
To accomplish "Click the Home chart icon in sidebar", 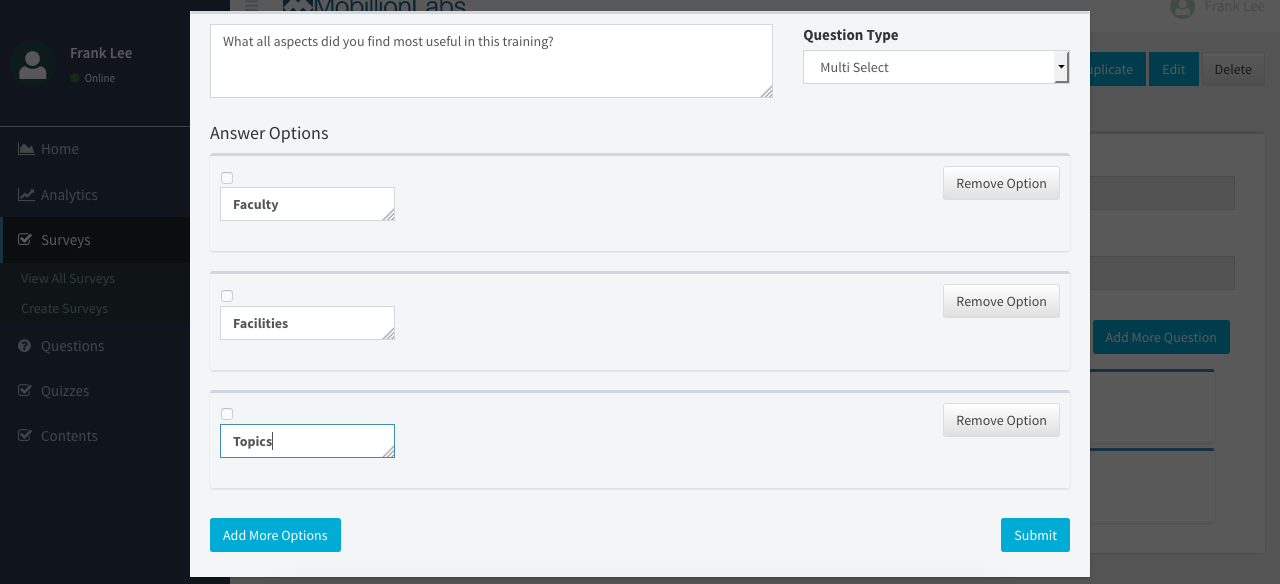I will pyautogui.click(x=26, y=149).
